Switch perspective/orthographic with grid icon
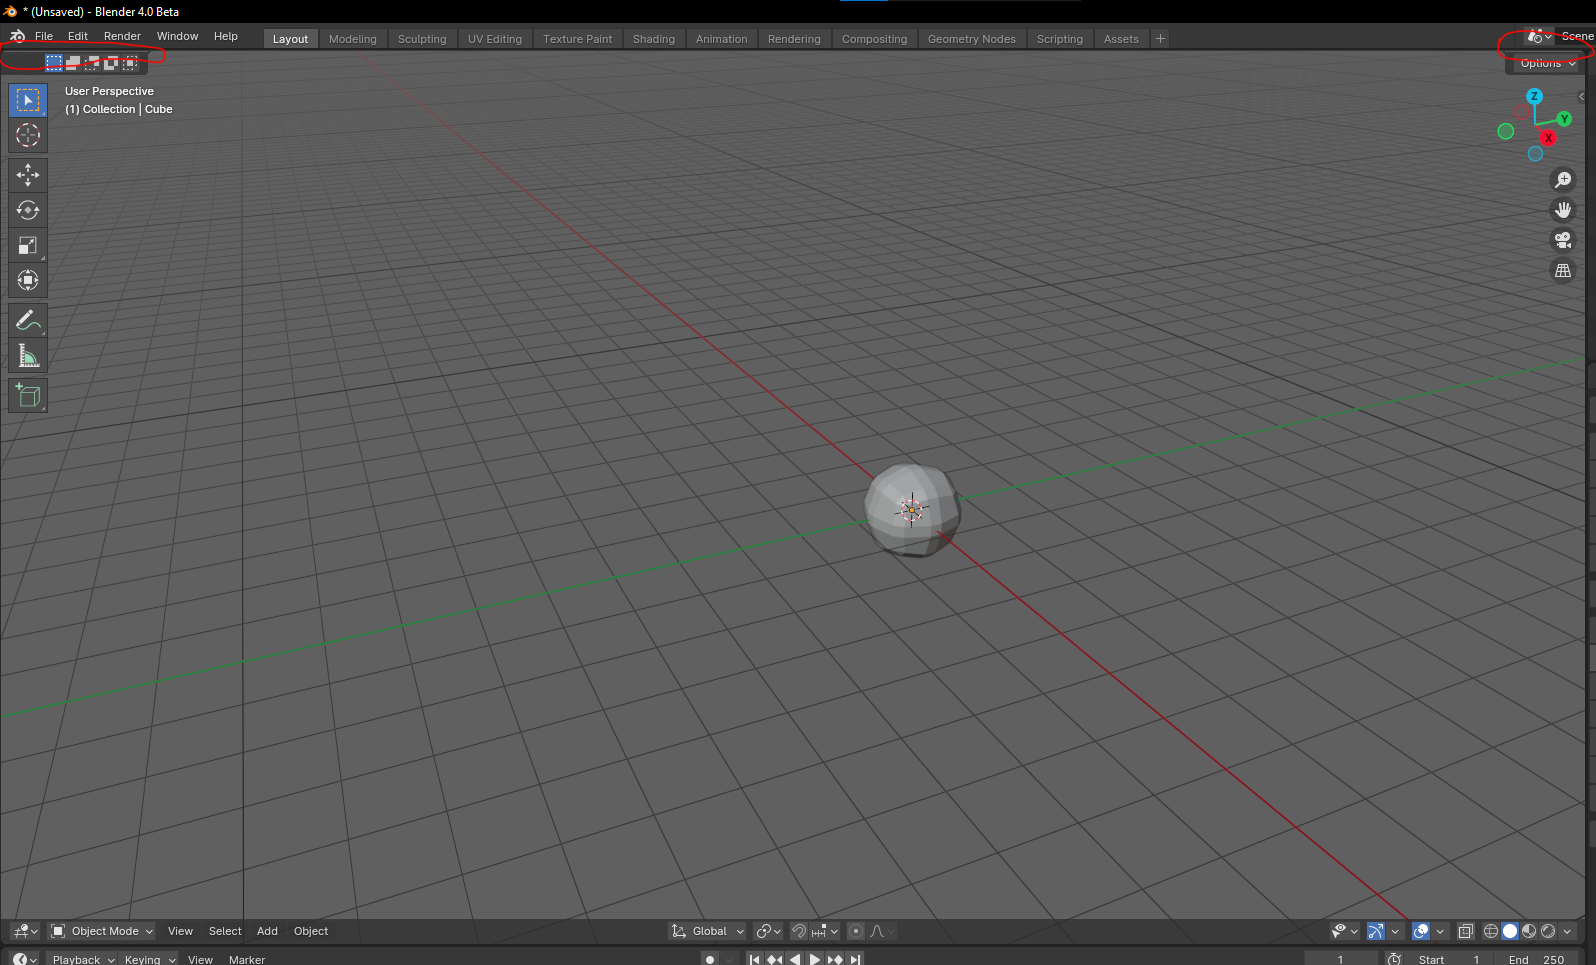The width and height of the screenshot is (1596, 965). click(1563, 270)
